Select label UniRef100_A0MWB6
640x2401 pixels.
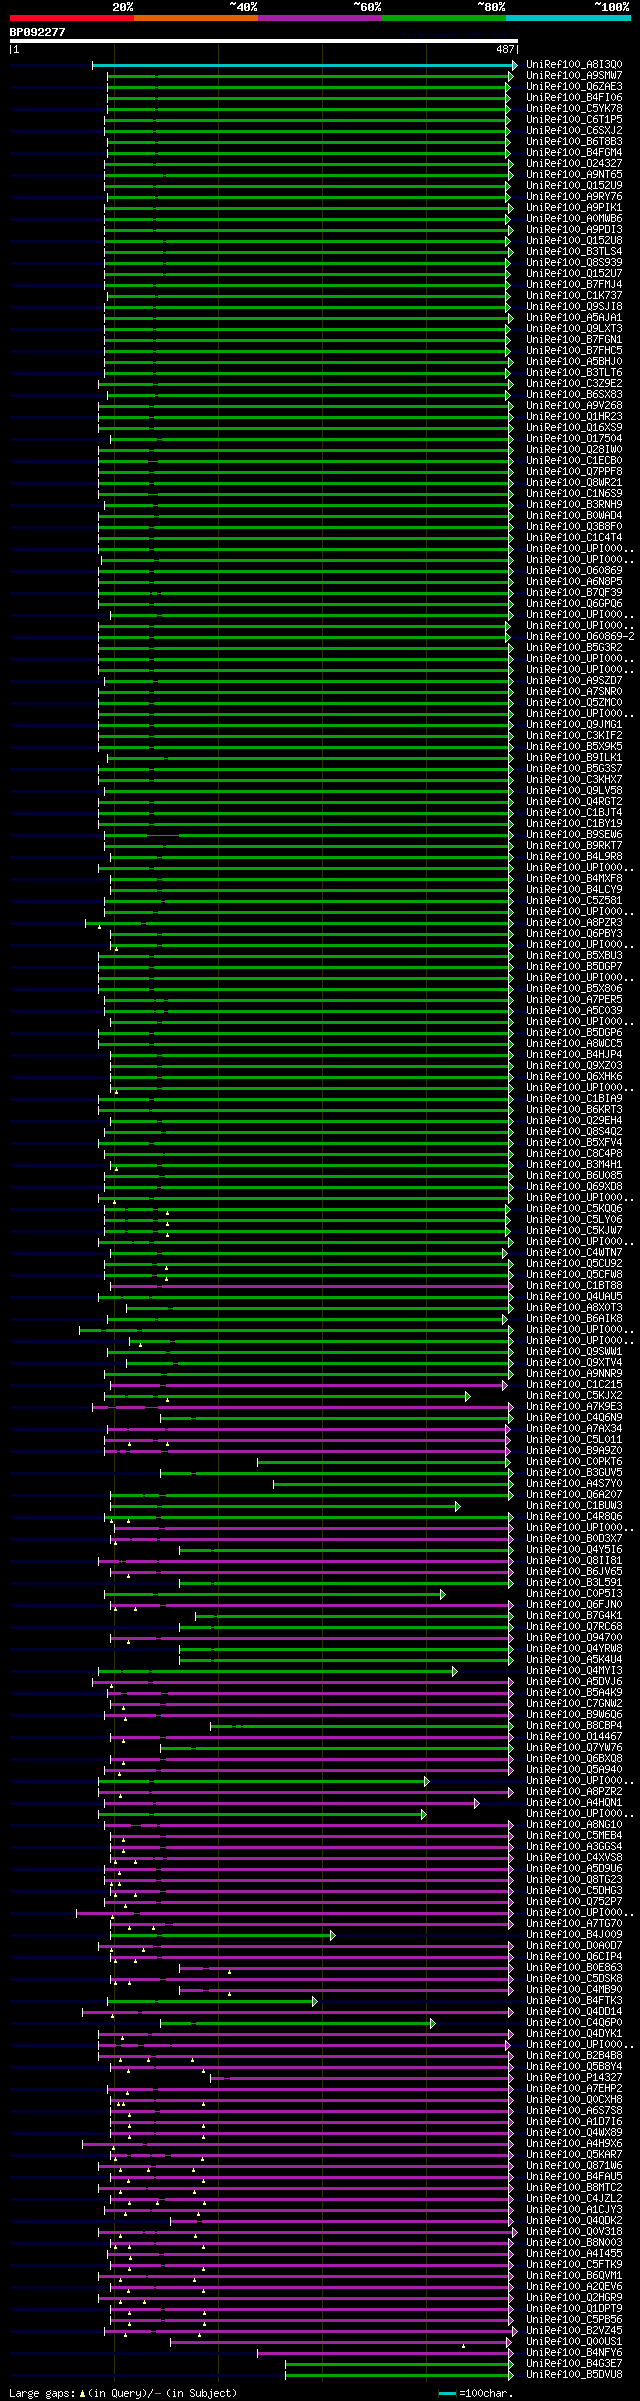click(x=574, y=219)
